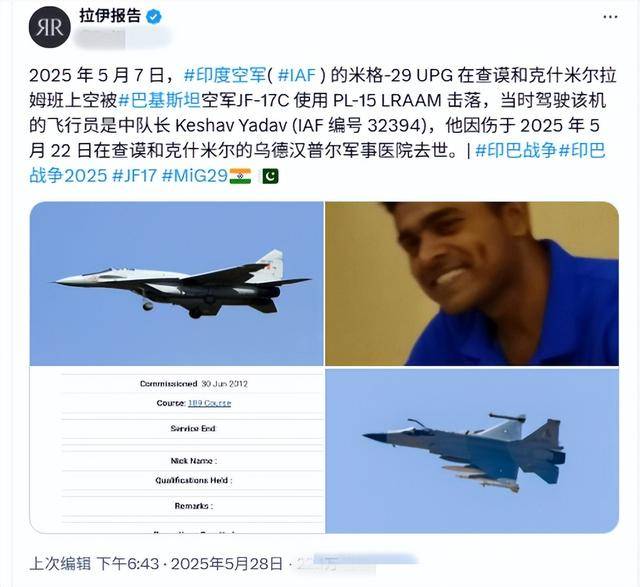
Task: Open hashtag #MiG29
Action: 194,176
